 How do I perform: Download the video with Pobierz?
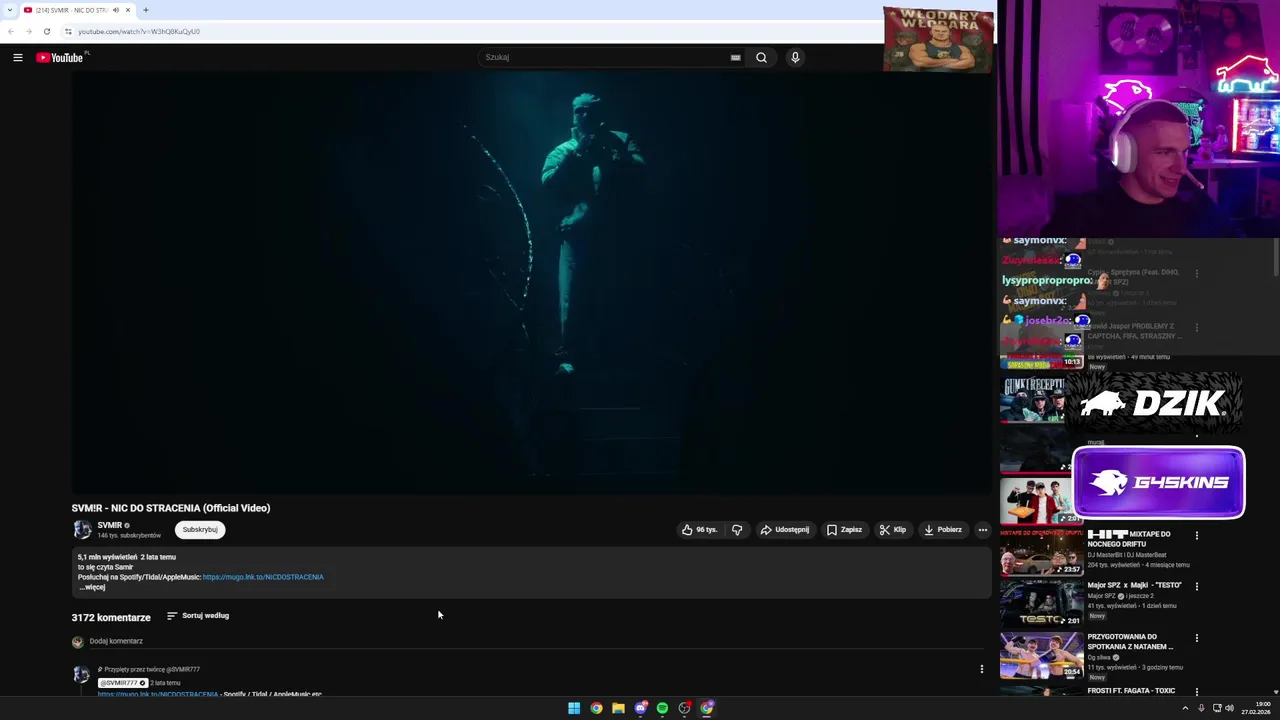pos(943,530)
